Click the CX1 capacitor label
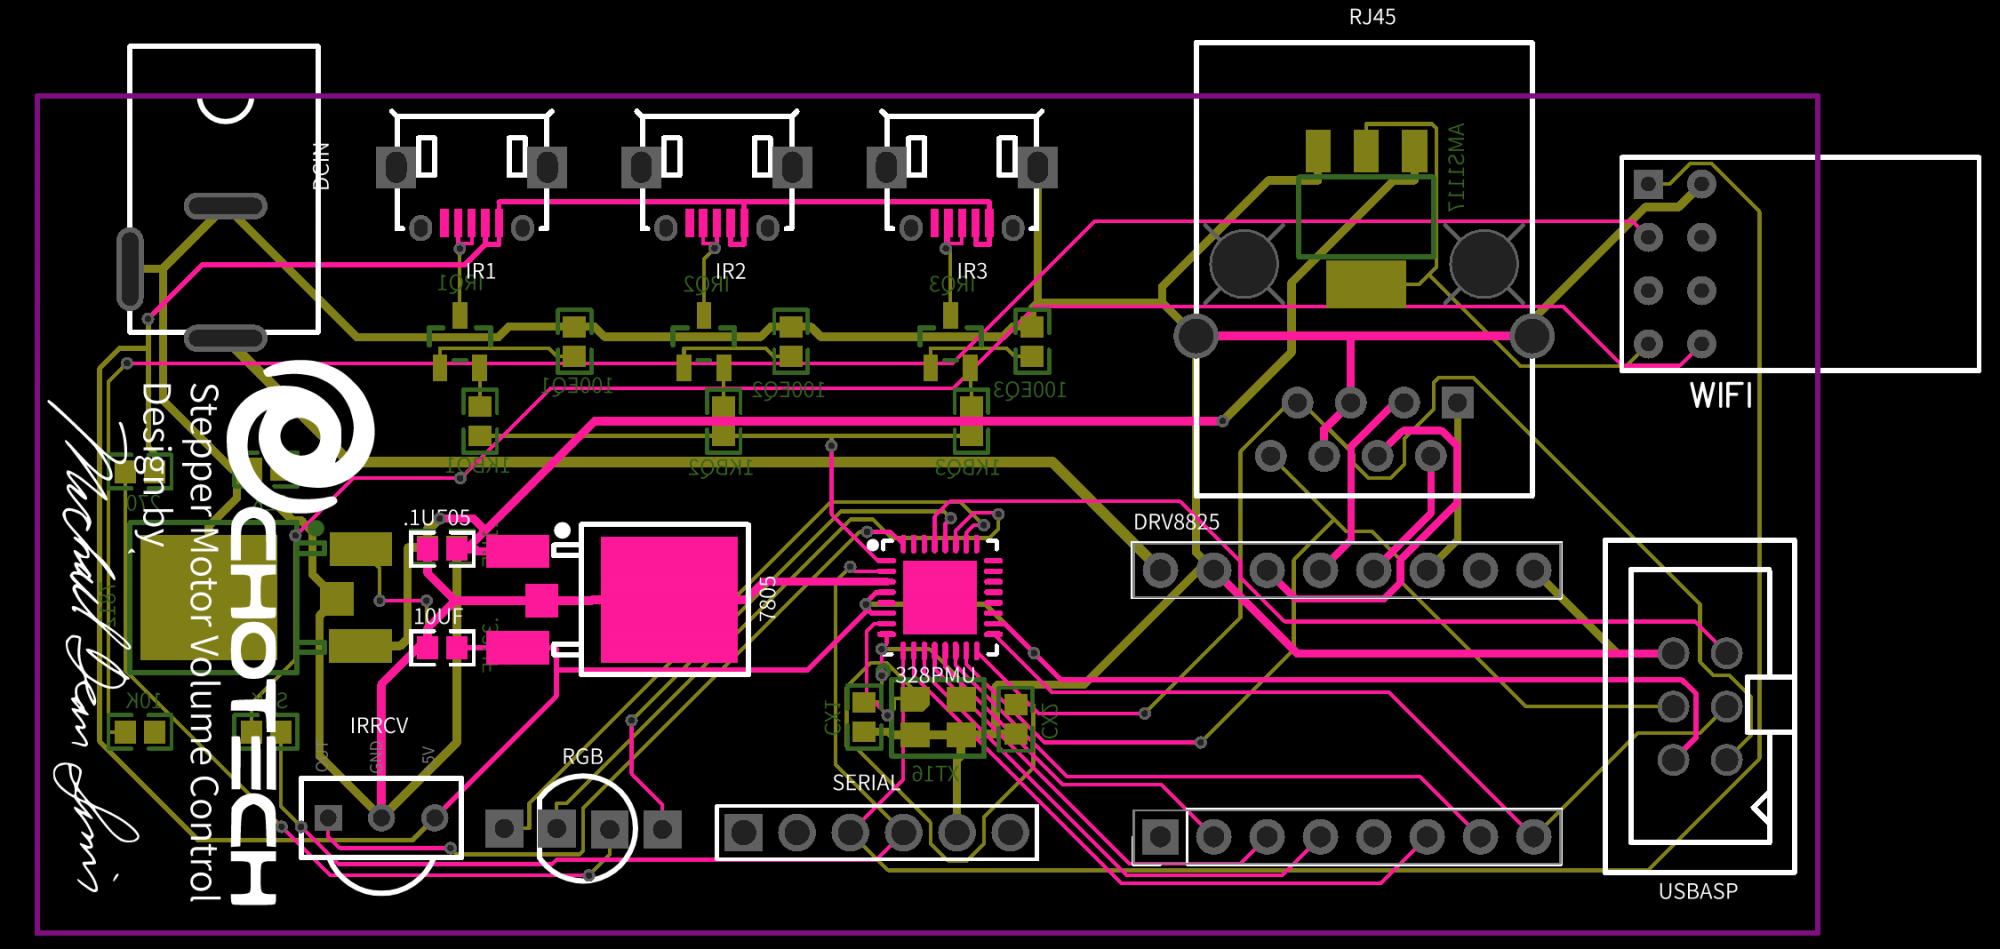 click(x=831, y=719)
